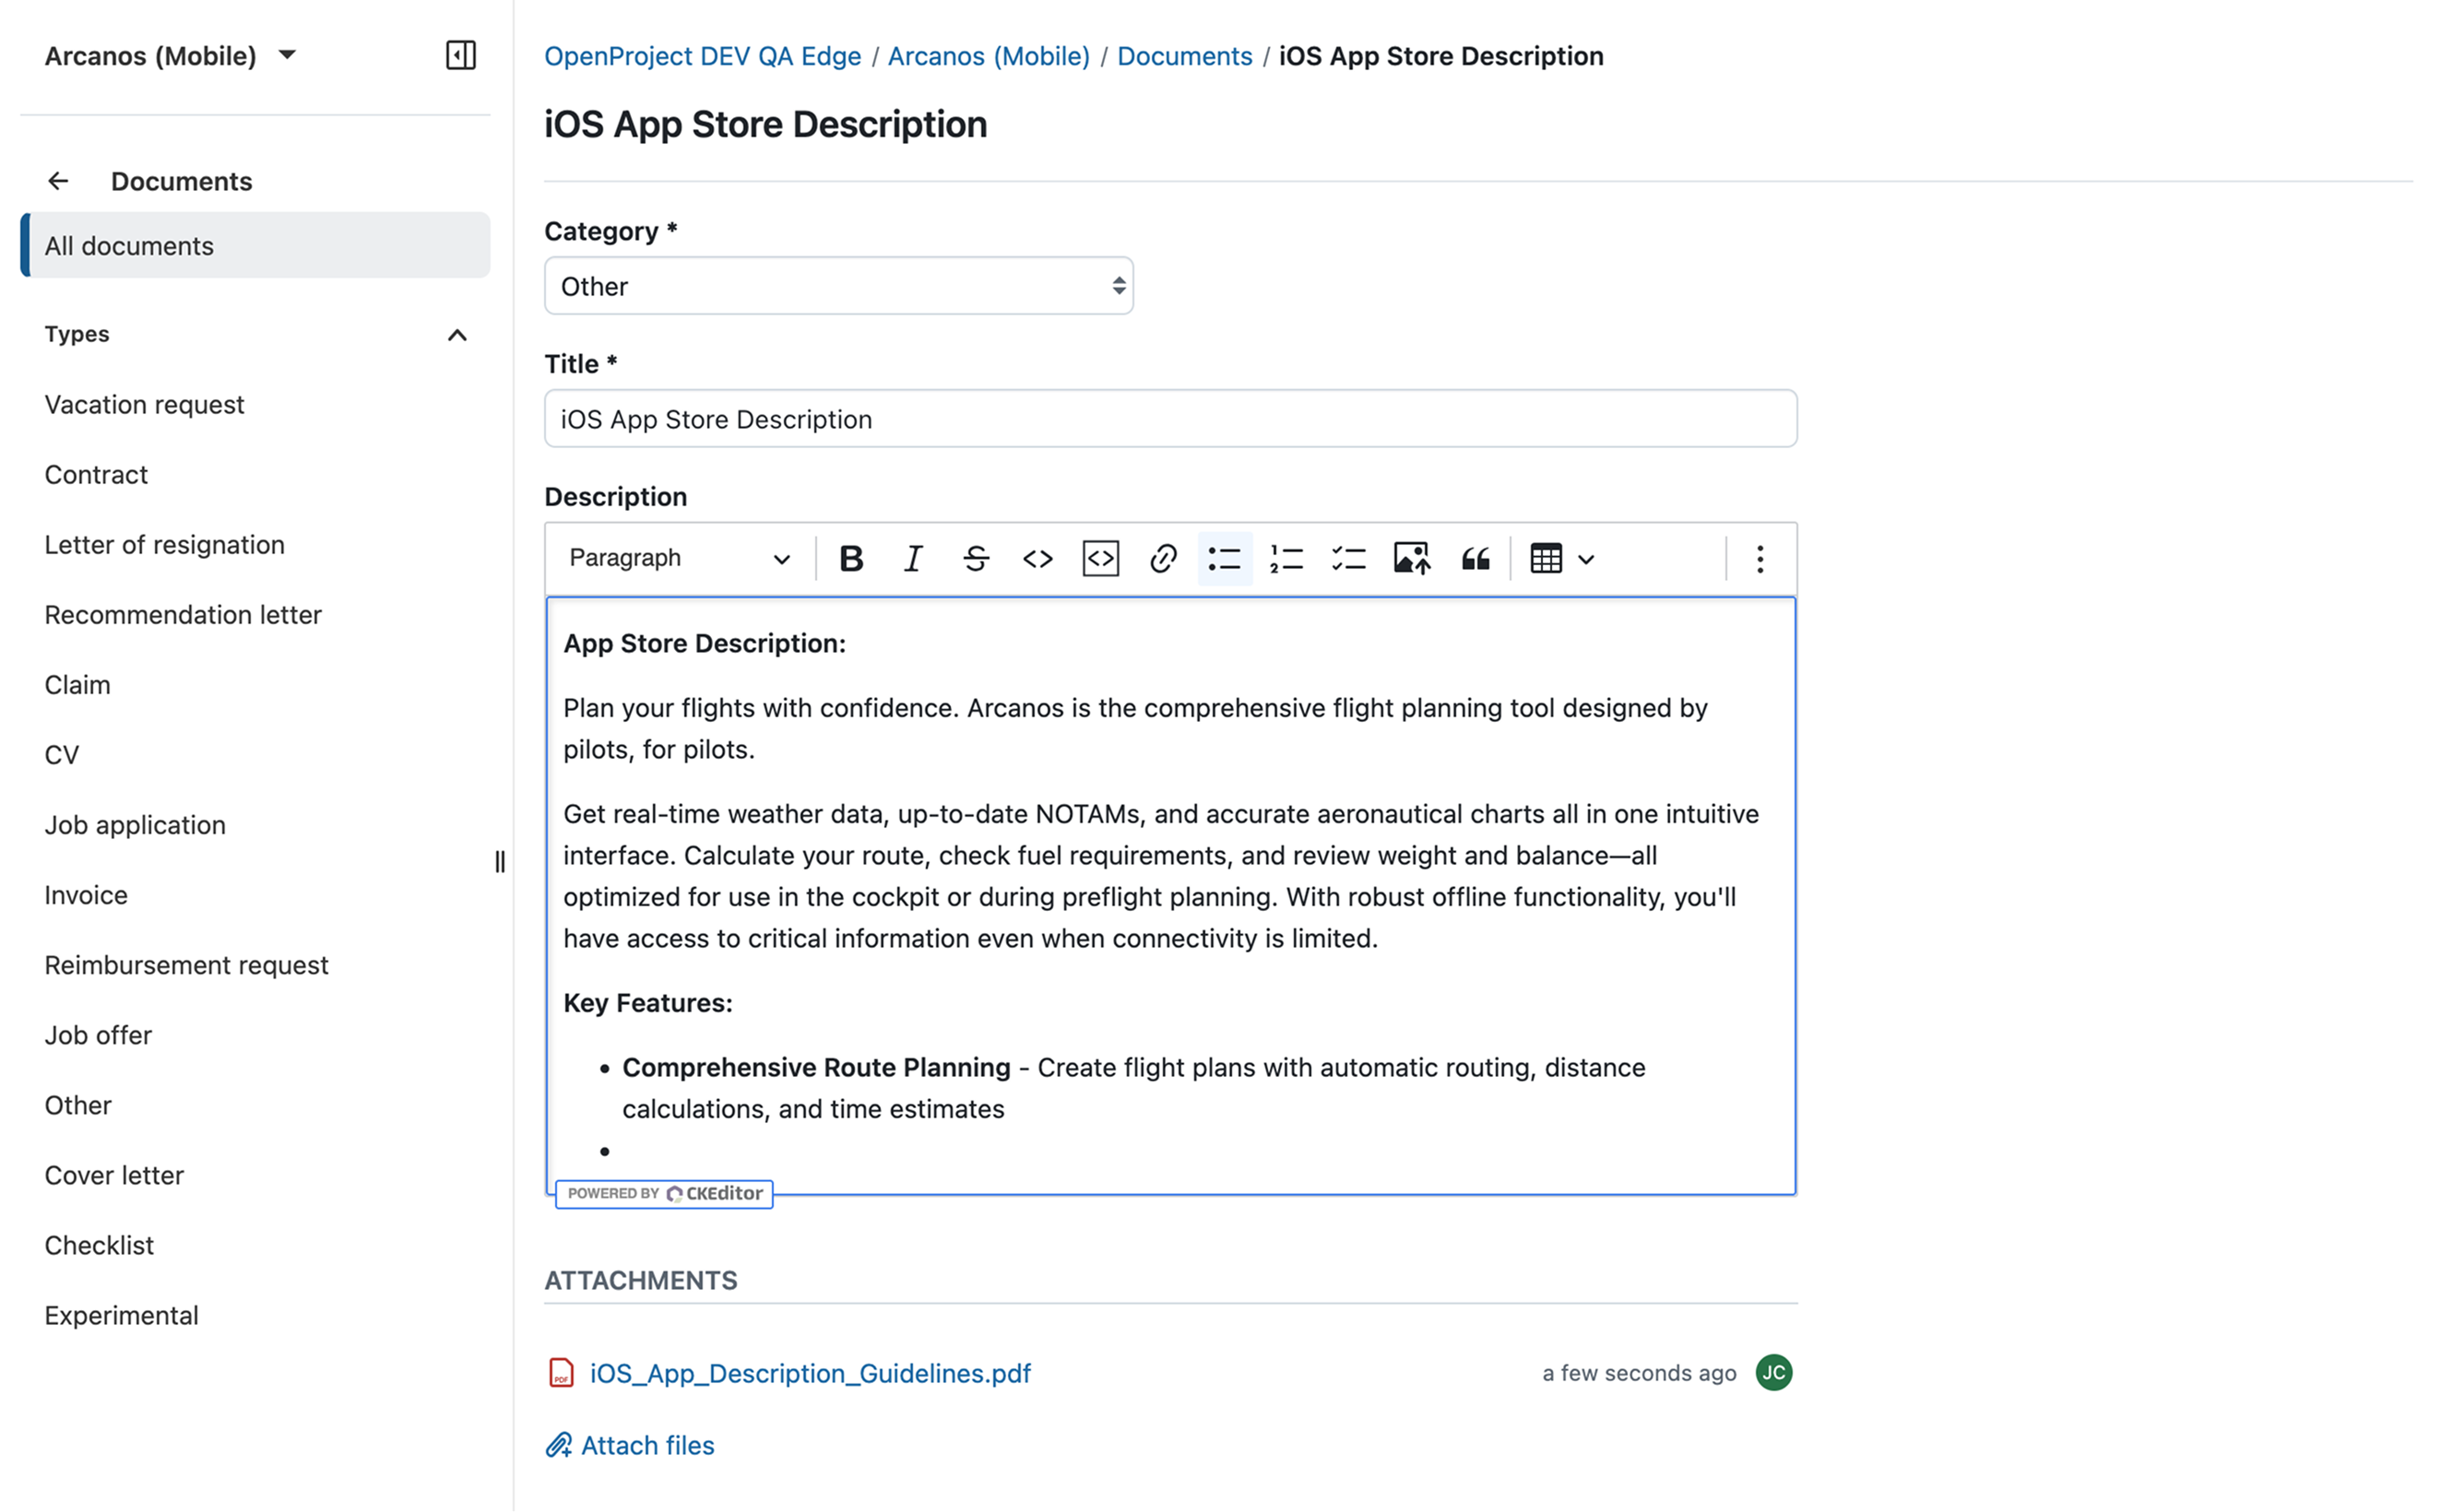This screenshot has height=1512, width=2442.
Task: Toggle strikethrough formatting
Action: [x=975, y=558]
